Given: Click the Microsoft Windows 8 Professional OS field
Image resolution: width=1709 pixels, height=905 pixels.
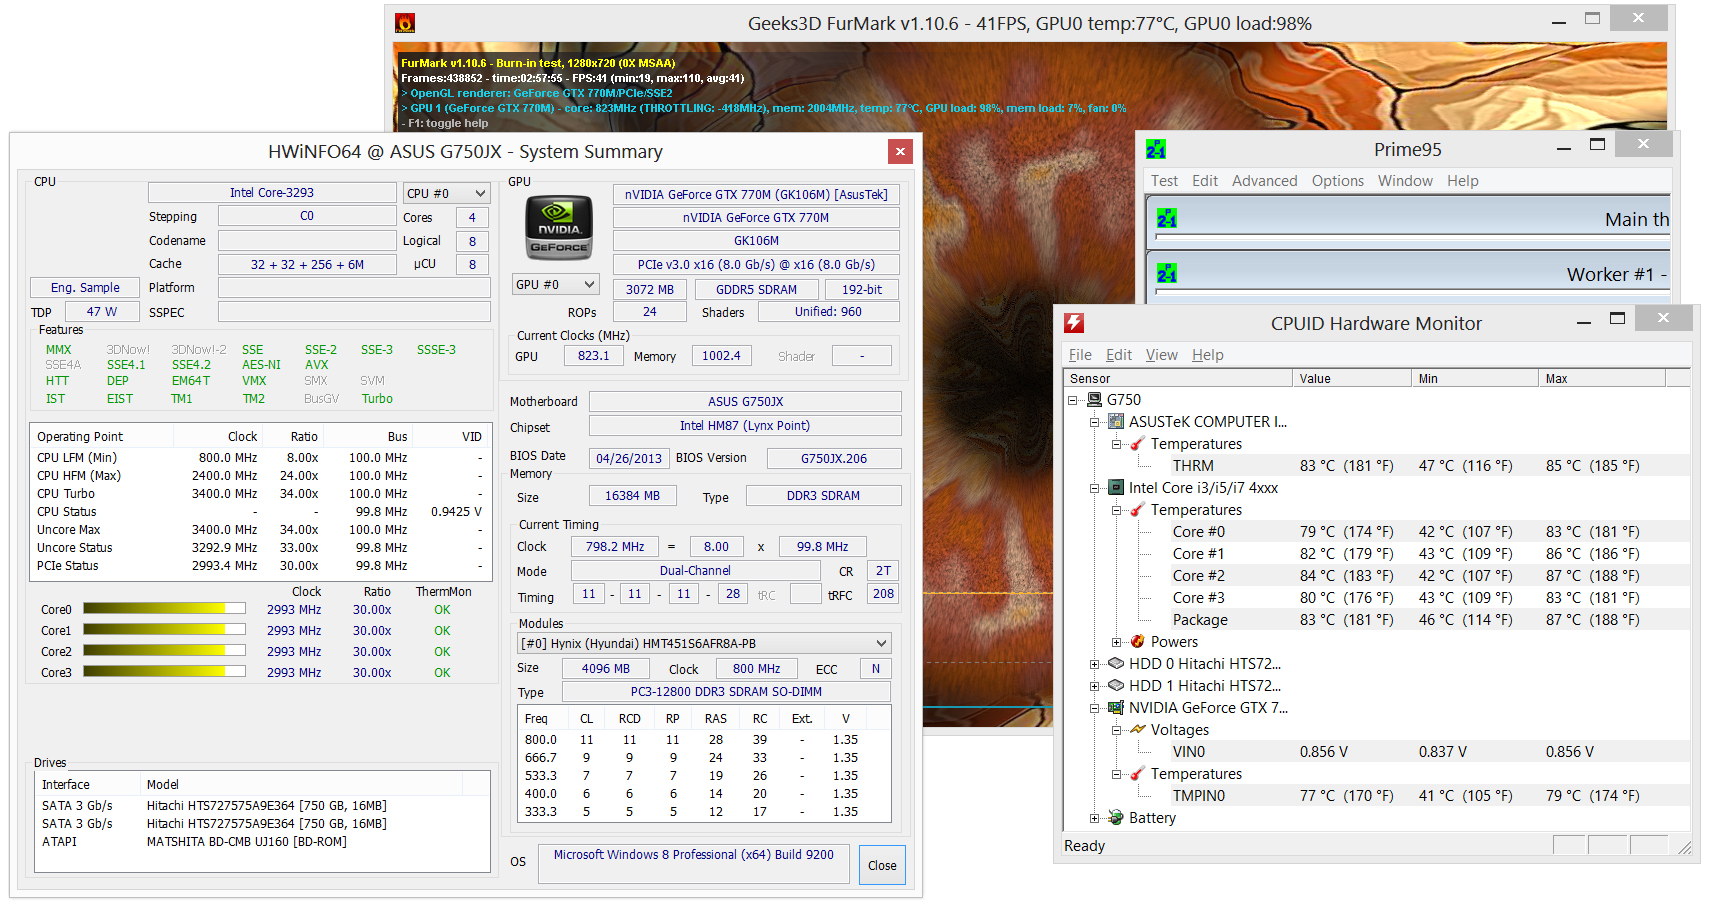Looking at the screenshot, I should (694, 864).
